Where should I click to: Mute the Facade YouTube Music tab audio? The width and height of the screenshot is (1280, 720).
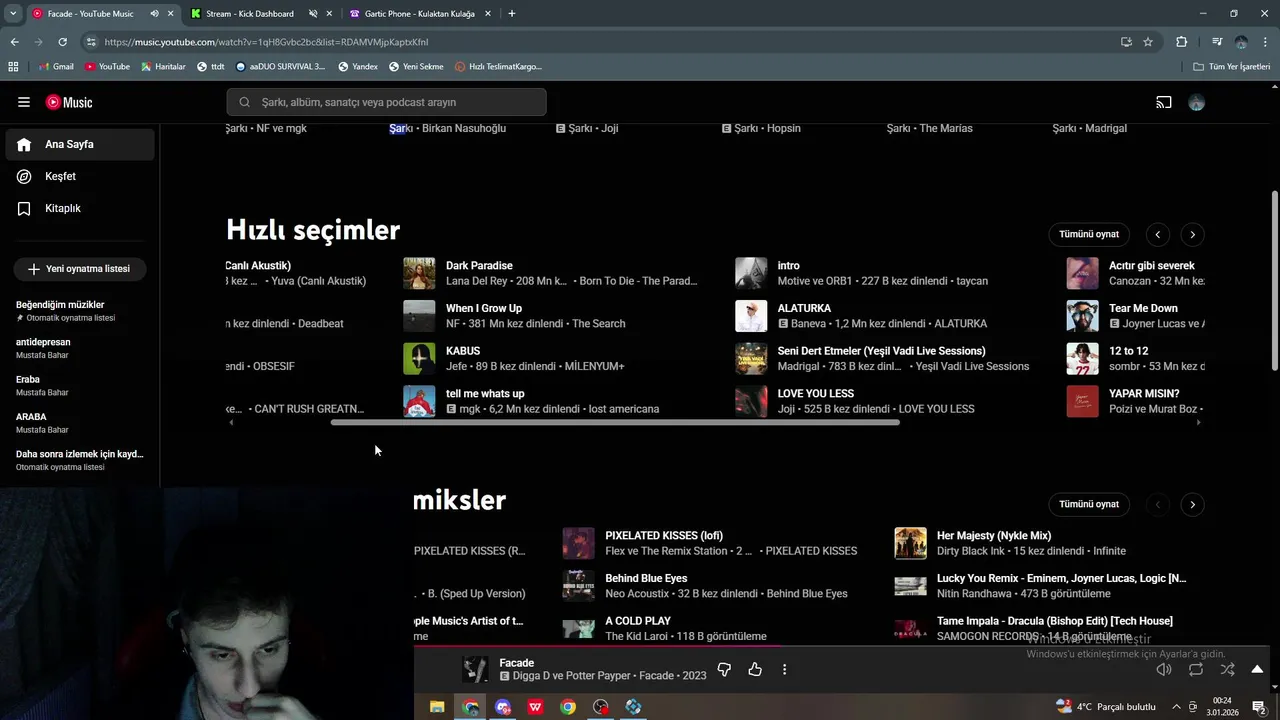(154, 14)
